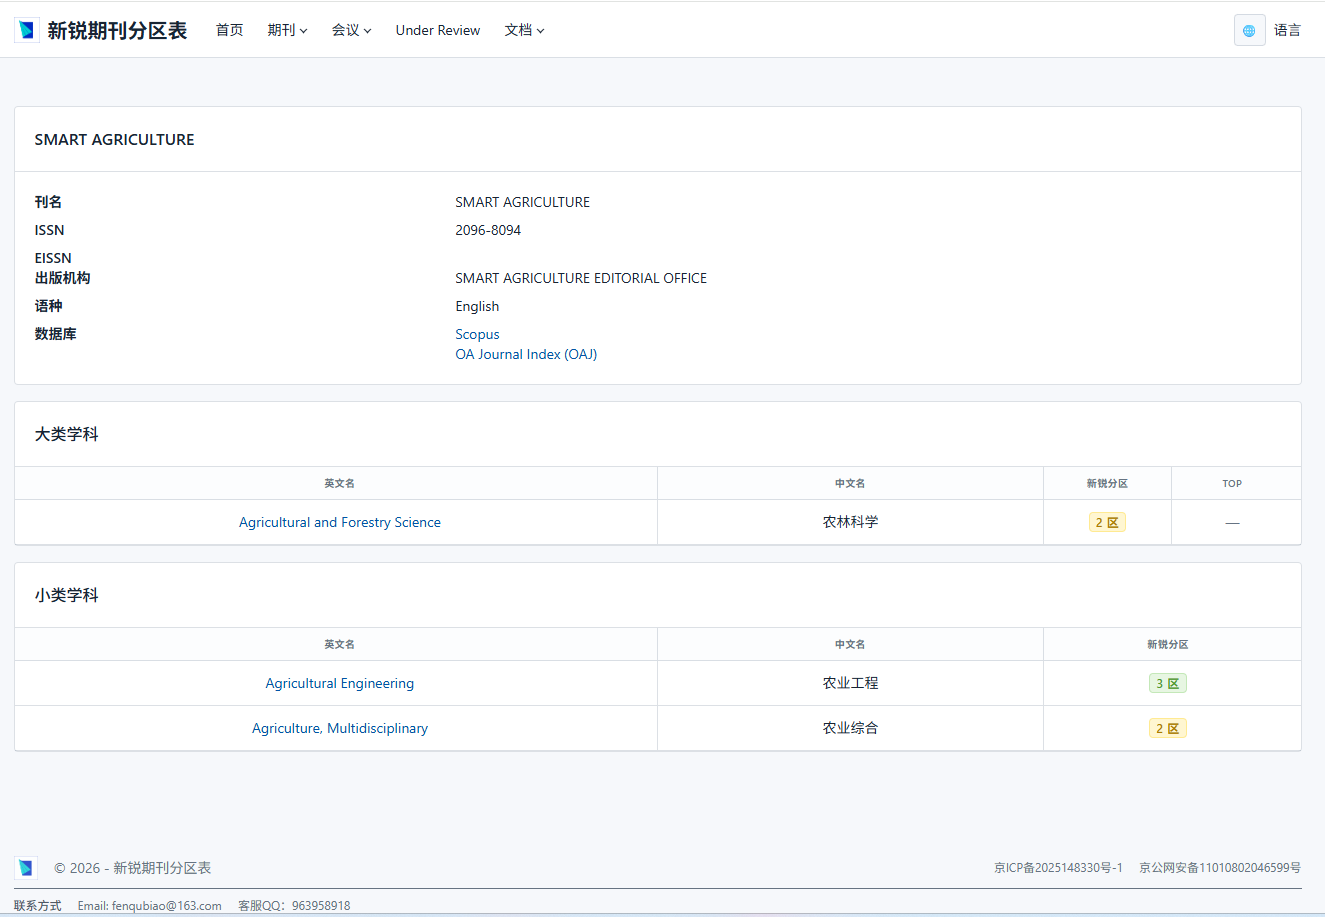1325x917 pixels.
Task: Click the 语言 language selector
Action: (x=1287, y=30)
